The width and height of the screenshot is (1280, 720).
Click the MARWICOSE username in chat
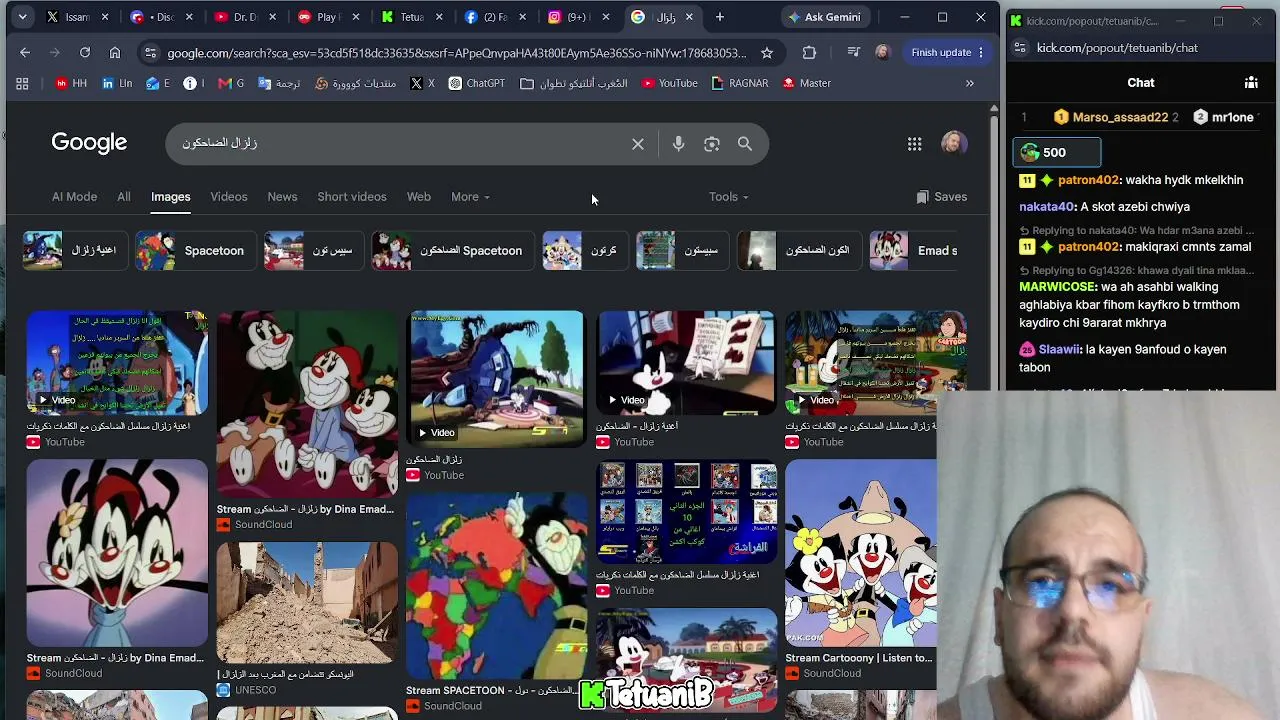tap(1058, 287)
